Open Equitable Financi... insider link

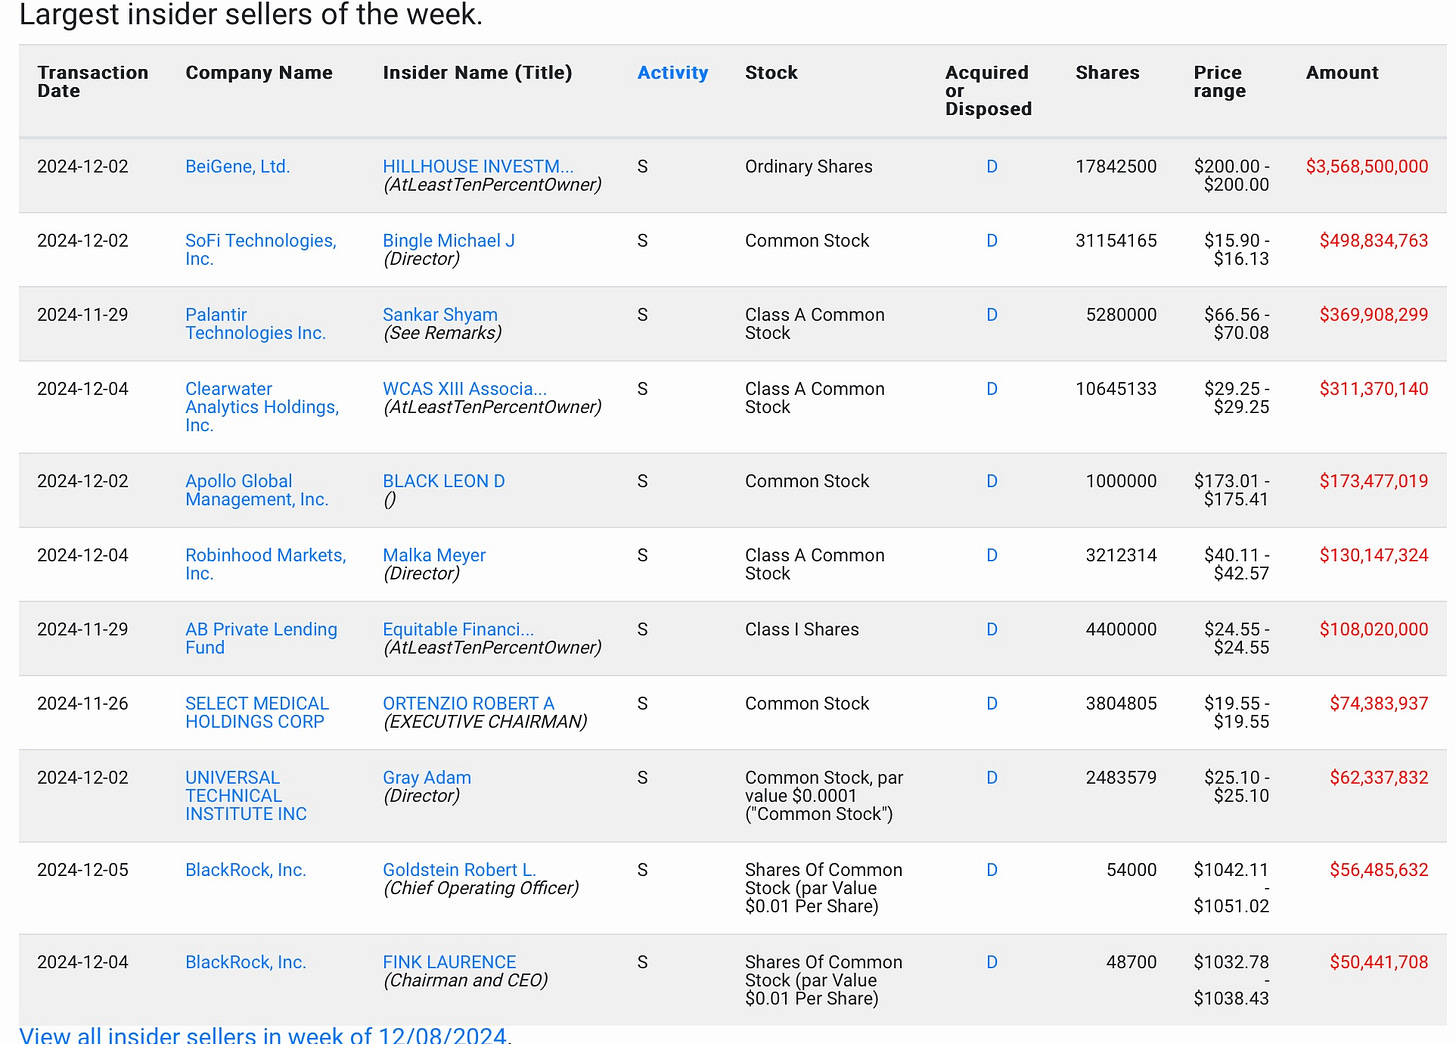(x=458, y=629)
